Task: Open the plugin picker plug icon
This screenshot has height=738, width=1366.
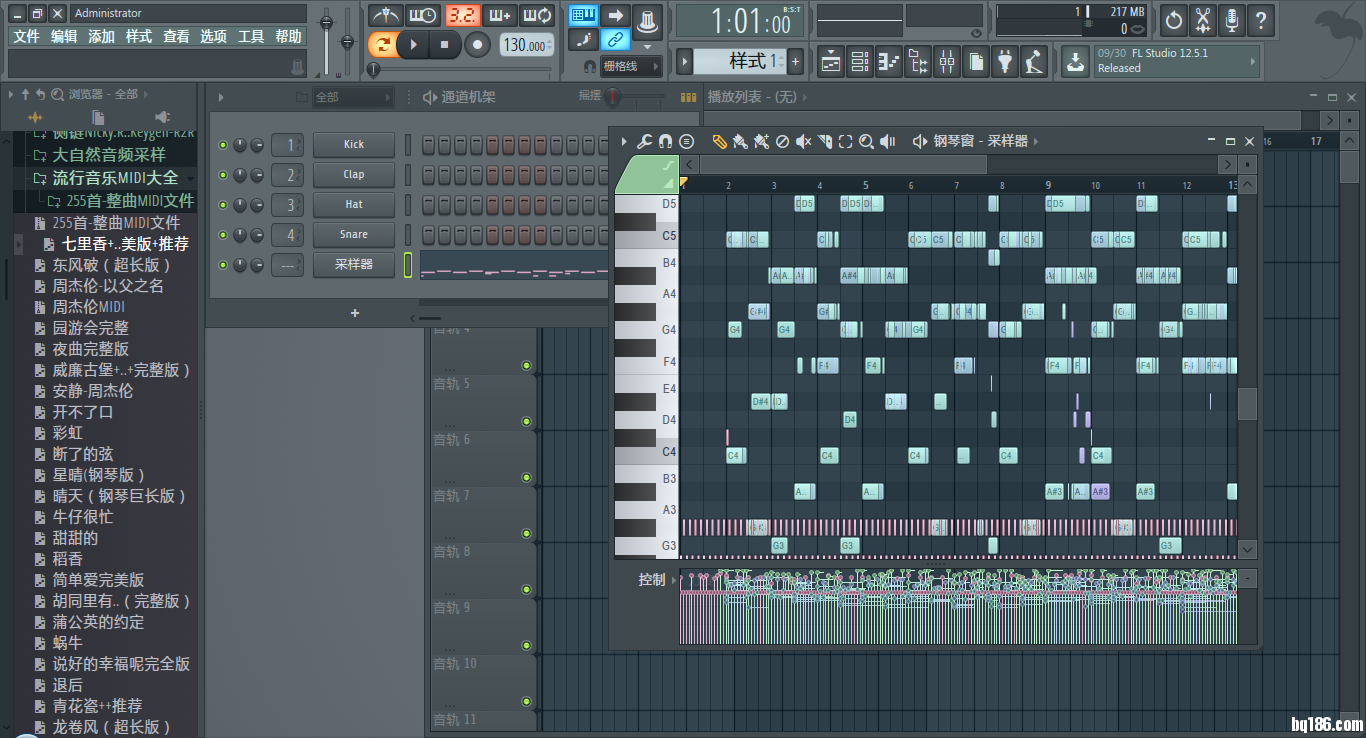Action: (x=1005, y=62)
